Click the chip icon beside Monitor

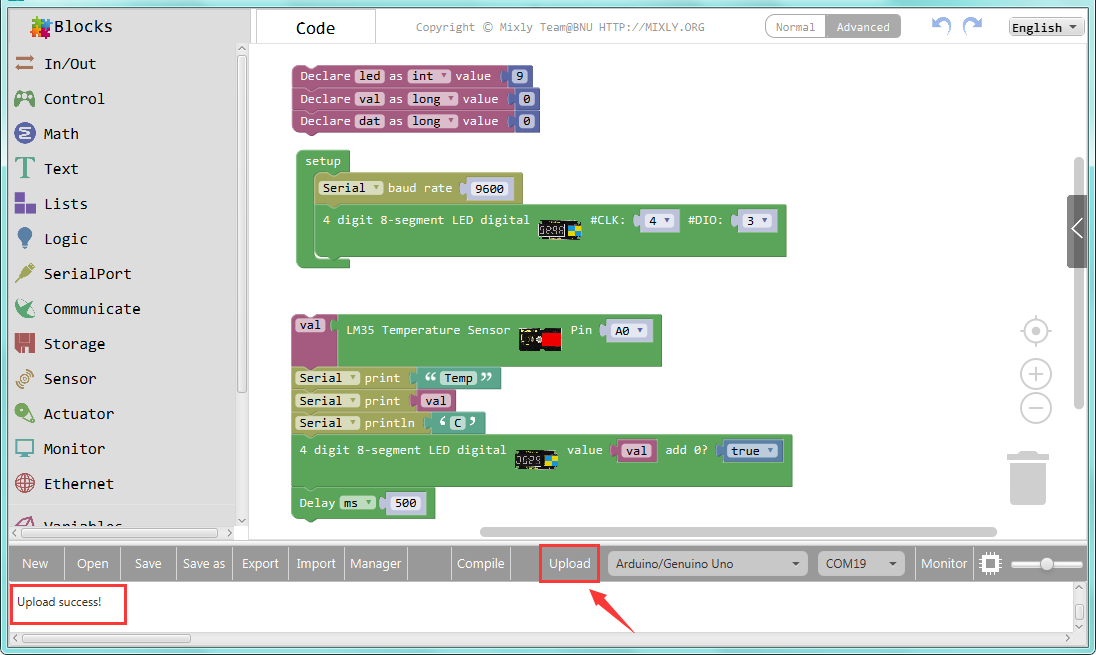[990, 564]
